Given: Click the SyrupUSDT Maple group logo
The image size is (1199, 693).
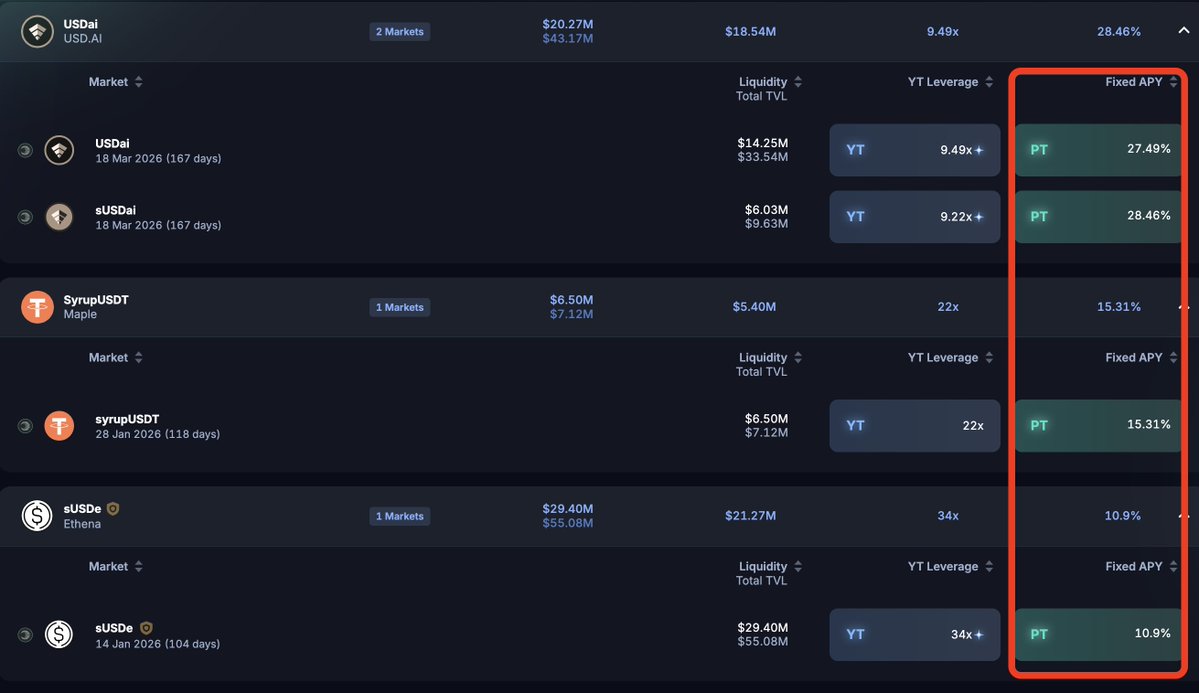Looking at the screenshot, I should tap(37, 307).
